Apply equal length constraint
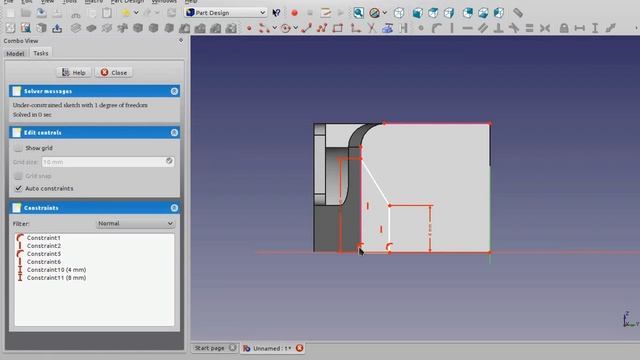 [x=529, y=28]
